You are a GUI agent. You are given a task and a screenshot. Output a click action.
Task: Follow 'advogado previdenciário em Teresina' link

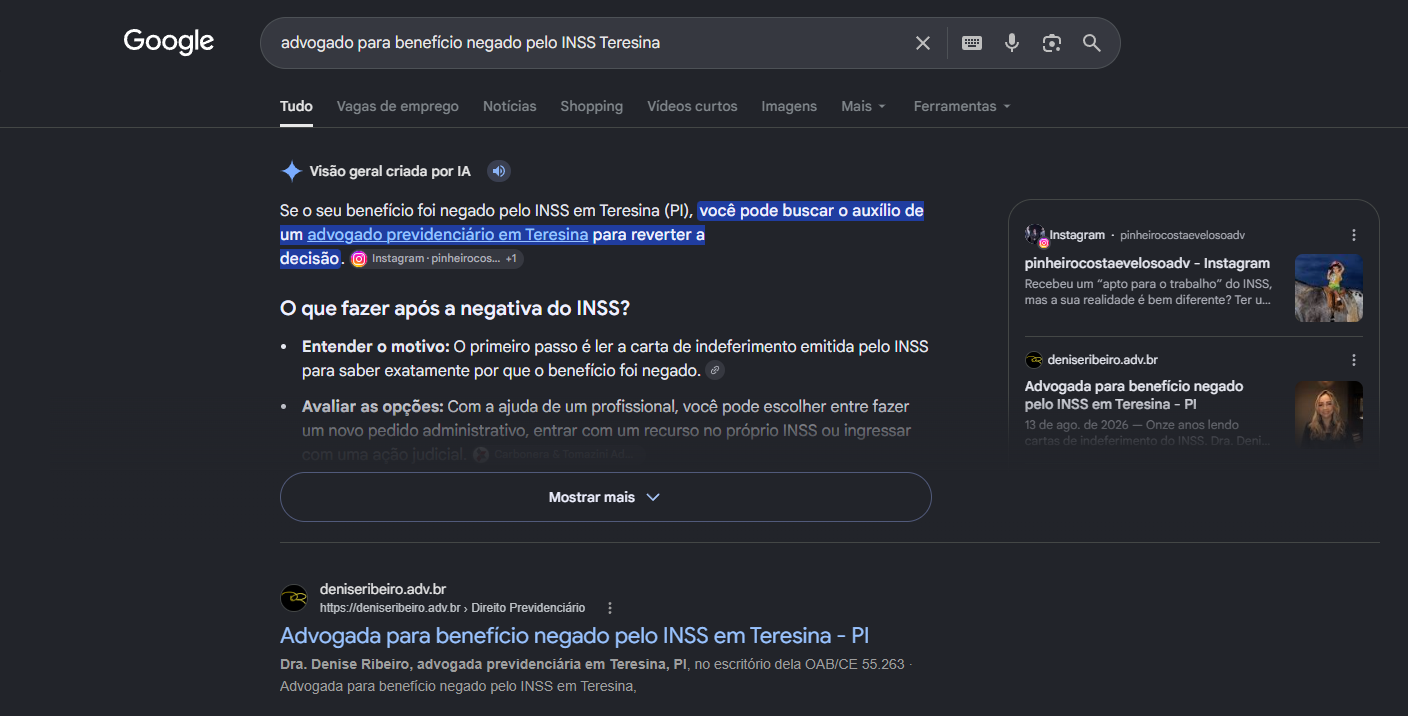pyautogui.click(x=447, y=235)
